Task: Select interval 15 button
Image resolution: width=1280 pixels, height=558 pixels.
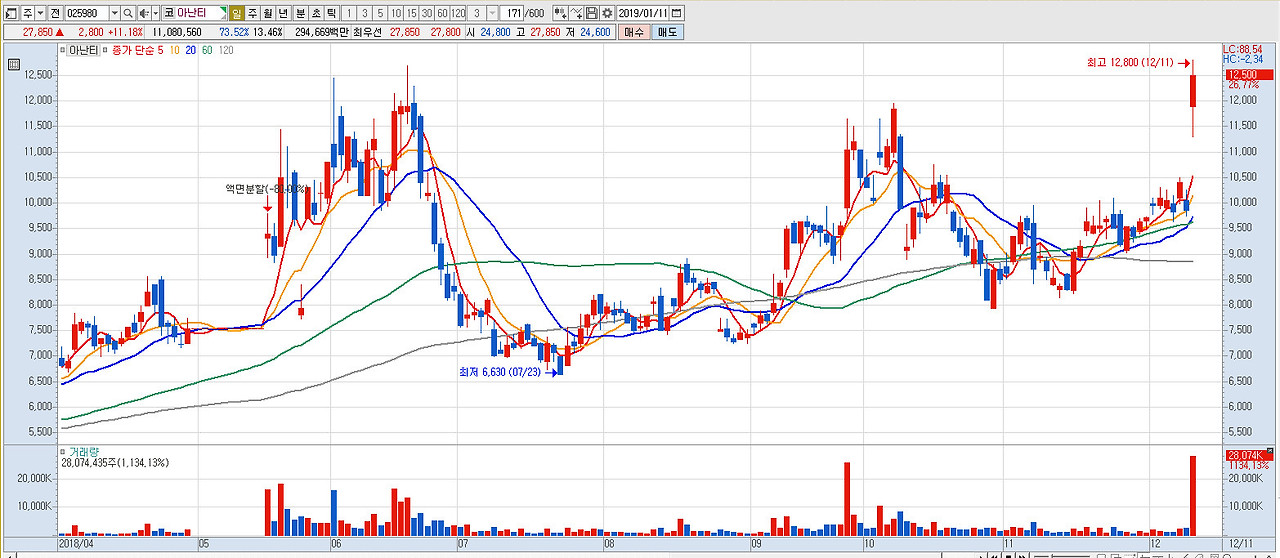Action: (x=412, y=13)
